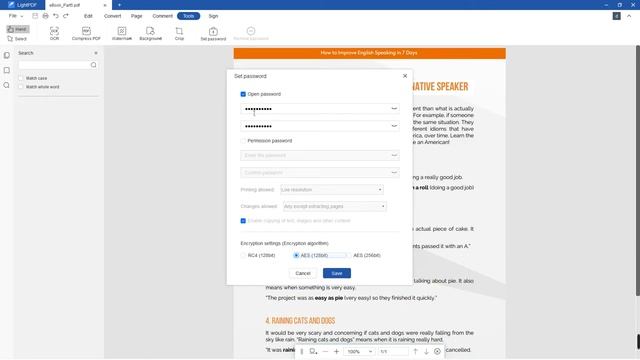Zoom out with the minus icon
Image resolution: width=640 pixels, height=360 pixels.
[x=325, y=351]
